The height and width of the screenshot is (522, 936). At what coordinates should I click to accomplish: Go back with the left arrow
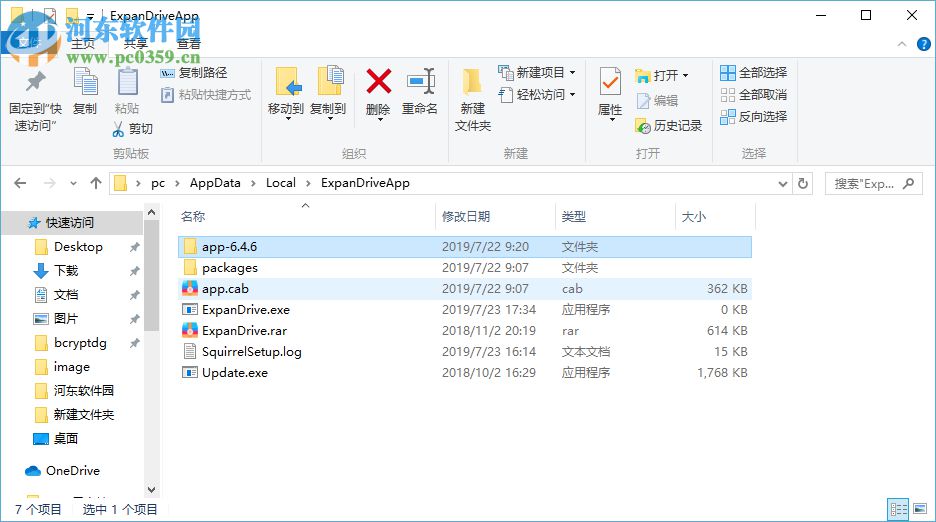(x=20, y=183)
